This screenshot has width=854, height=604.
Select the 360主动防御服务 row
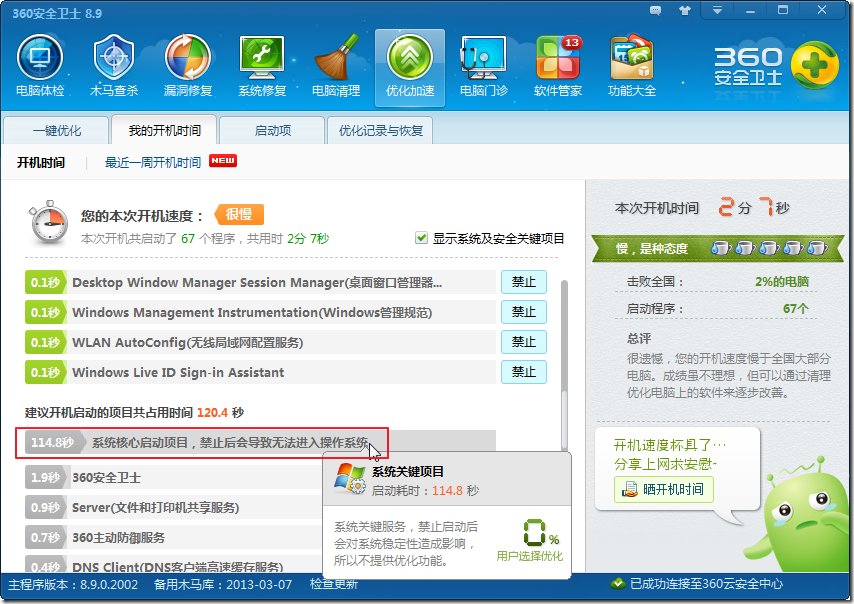[x=173, y=537]
